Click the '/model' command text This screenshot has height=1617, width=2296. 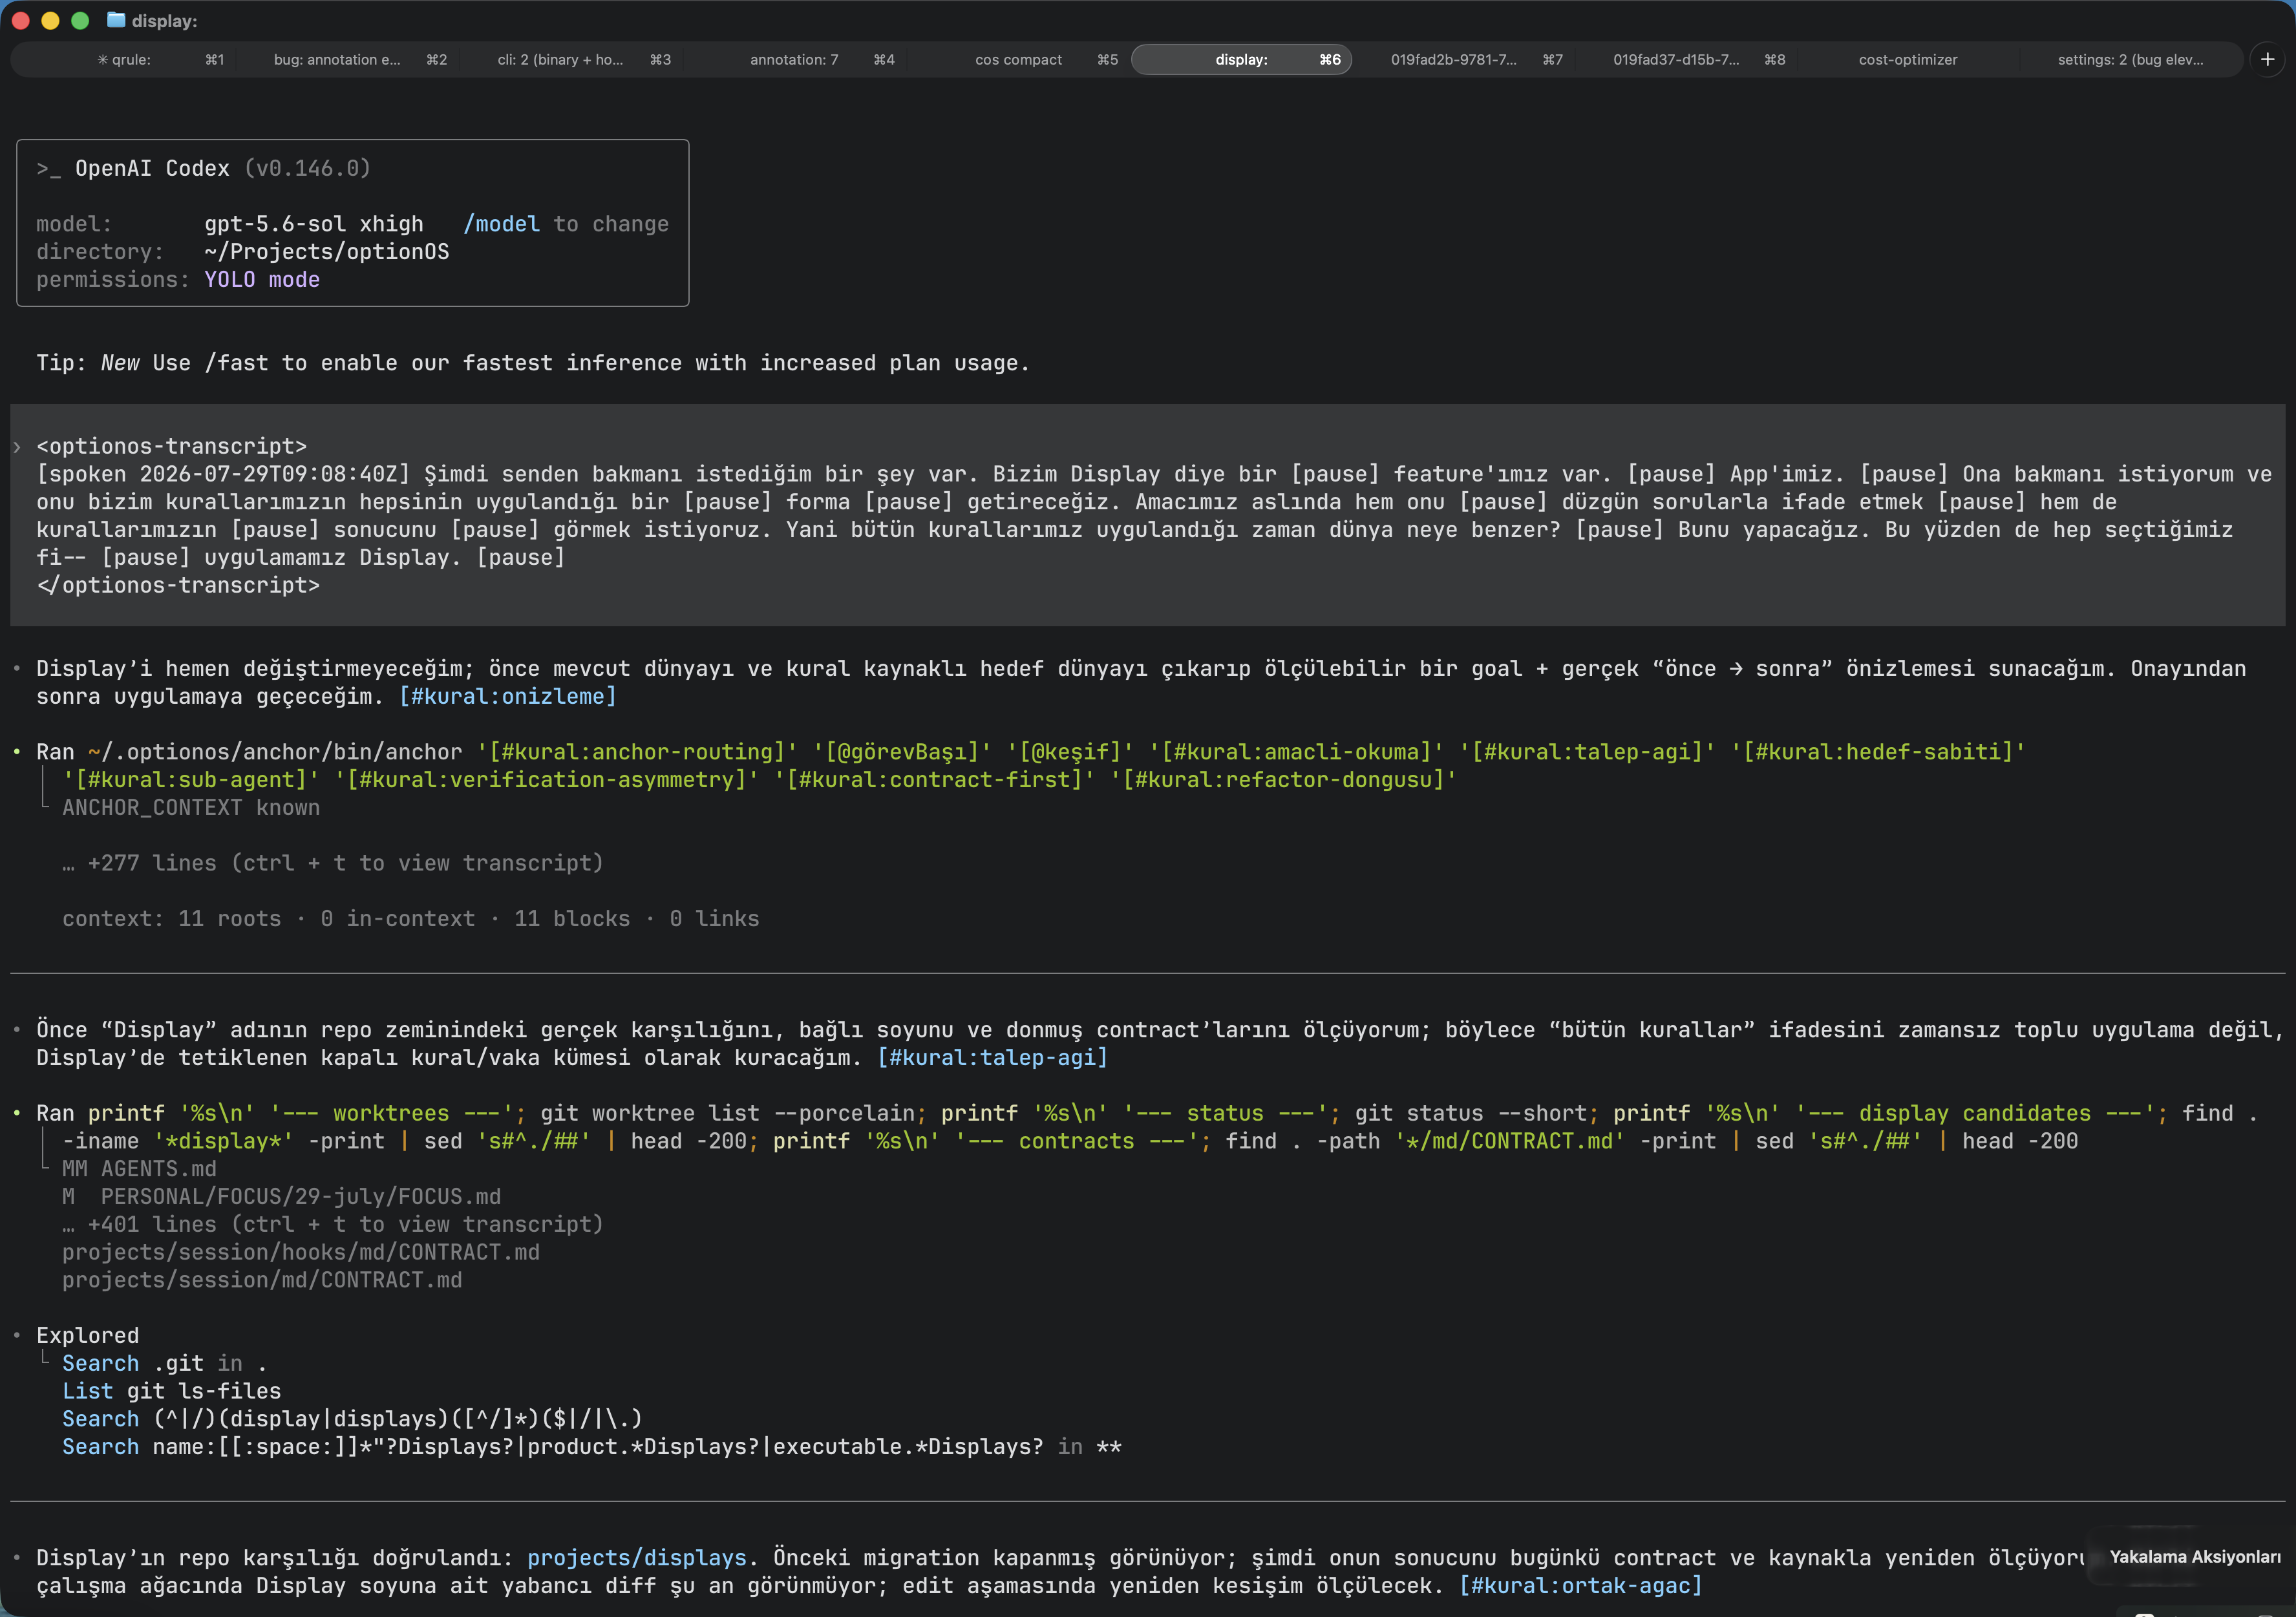(501, 224)
